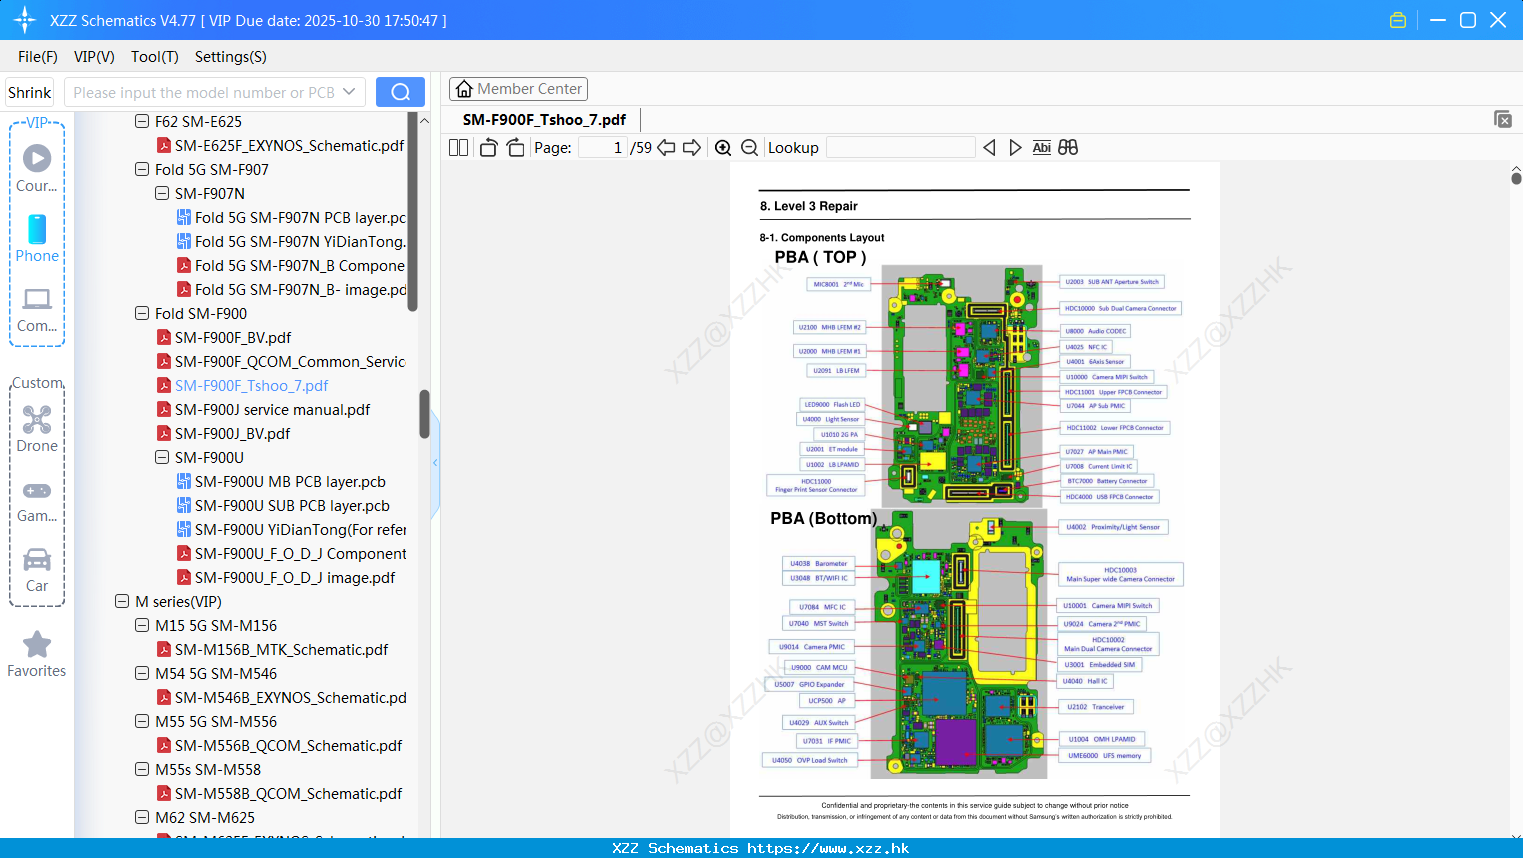The width and height of the screenshot is (1523, 858).
Task: Open SM-F900U SUB PCB layer.pcb
Action: [283, 505]
